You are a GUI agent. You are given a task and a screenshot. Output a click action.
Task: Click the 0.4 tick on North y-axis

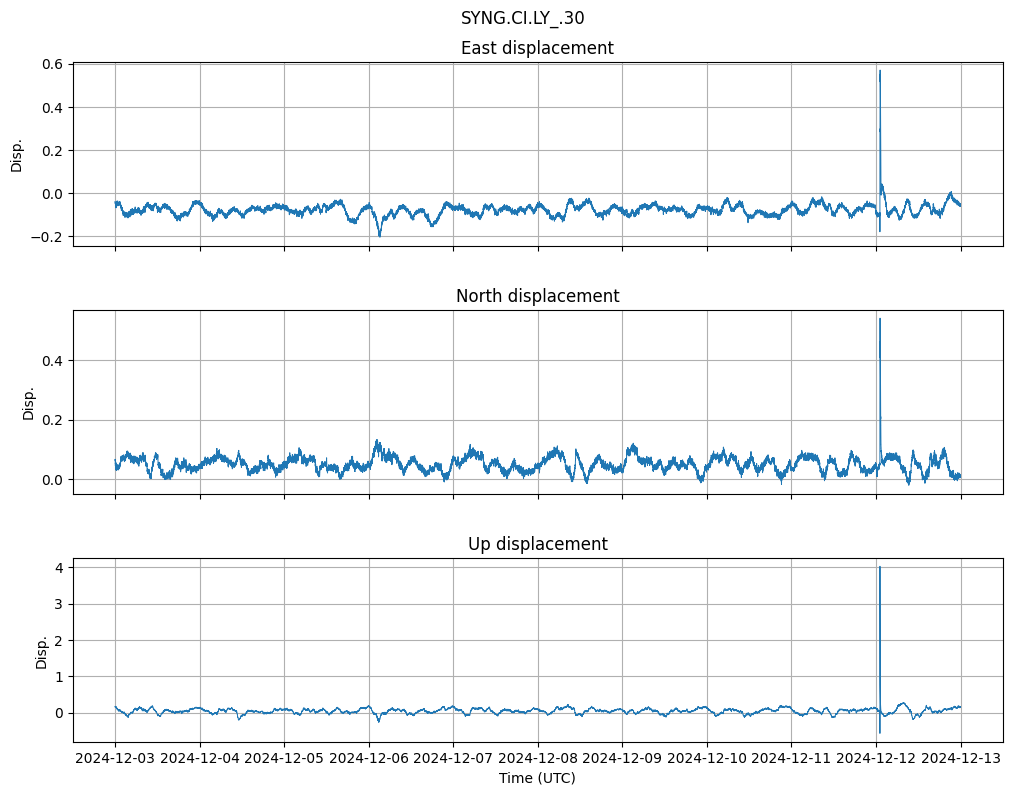52,360
